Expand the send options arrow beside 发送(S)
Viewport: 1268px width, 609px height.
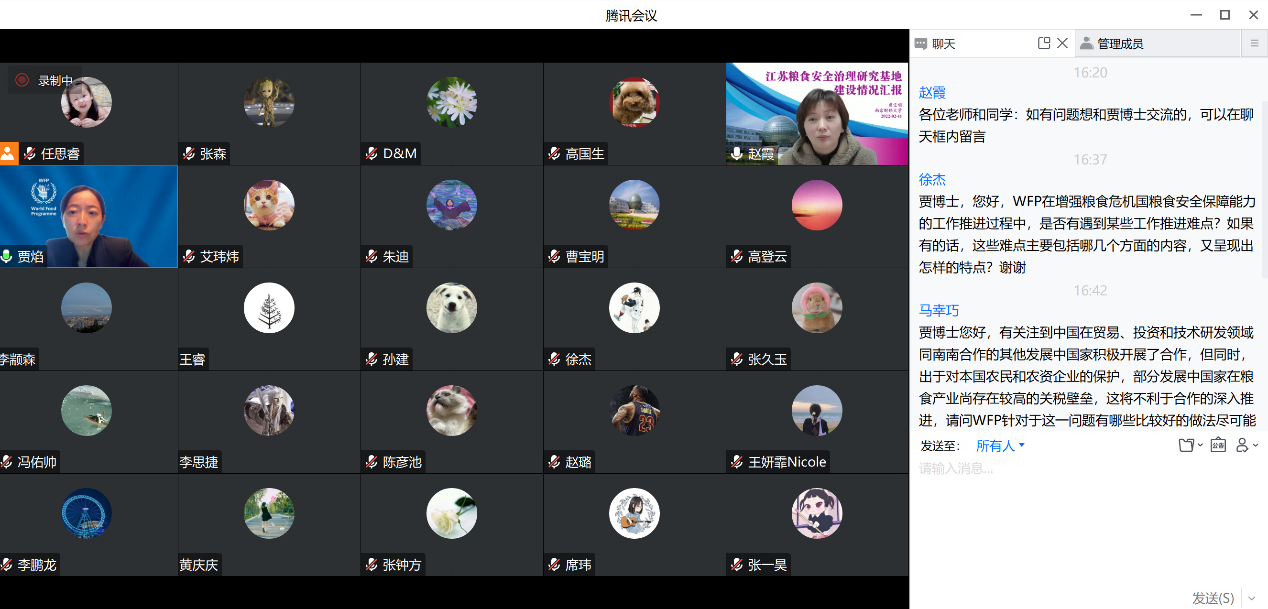(x=1252, y=598)
